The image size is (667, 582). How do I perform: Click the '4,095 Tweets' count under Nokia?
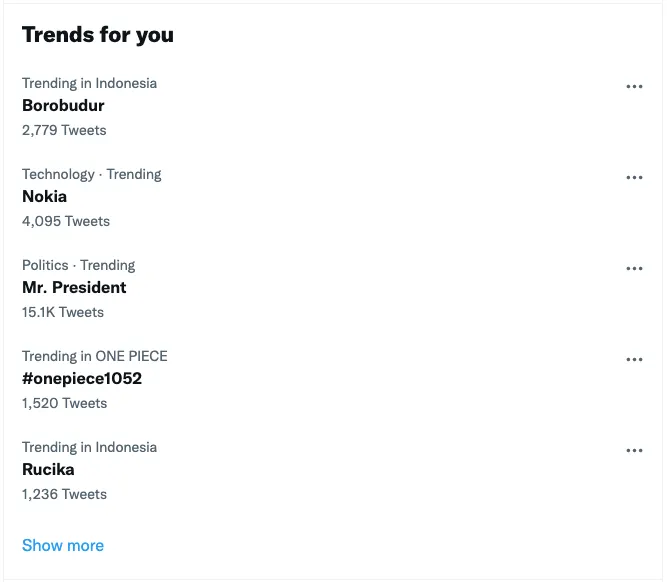[66, 221]
